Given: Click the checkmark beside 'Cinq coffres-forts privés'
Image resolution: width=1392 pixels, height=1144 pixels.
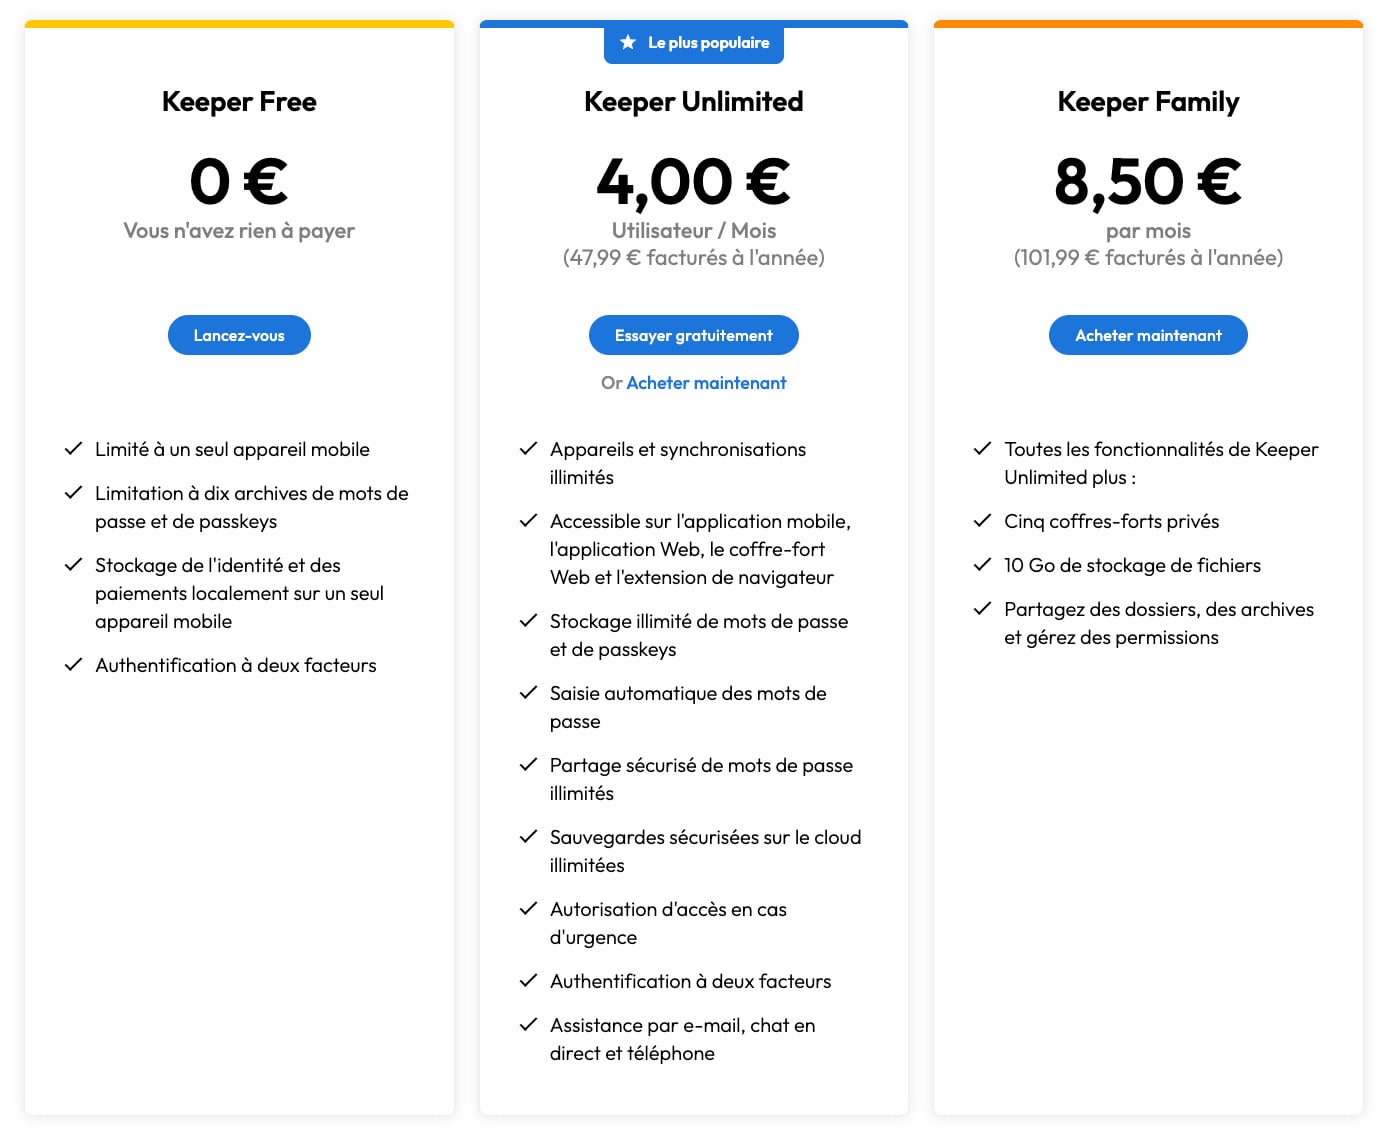Looking at the screenshot, I should point(982,520).
